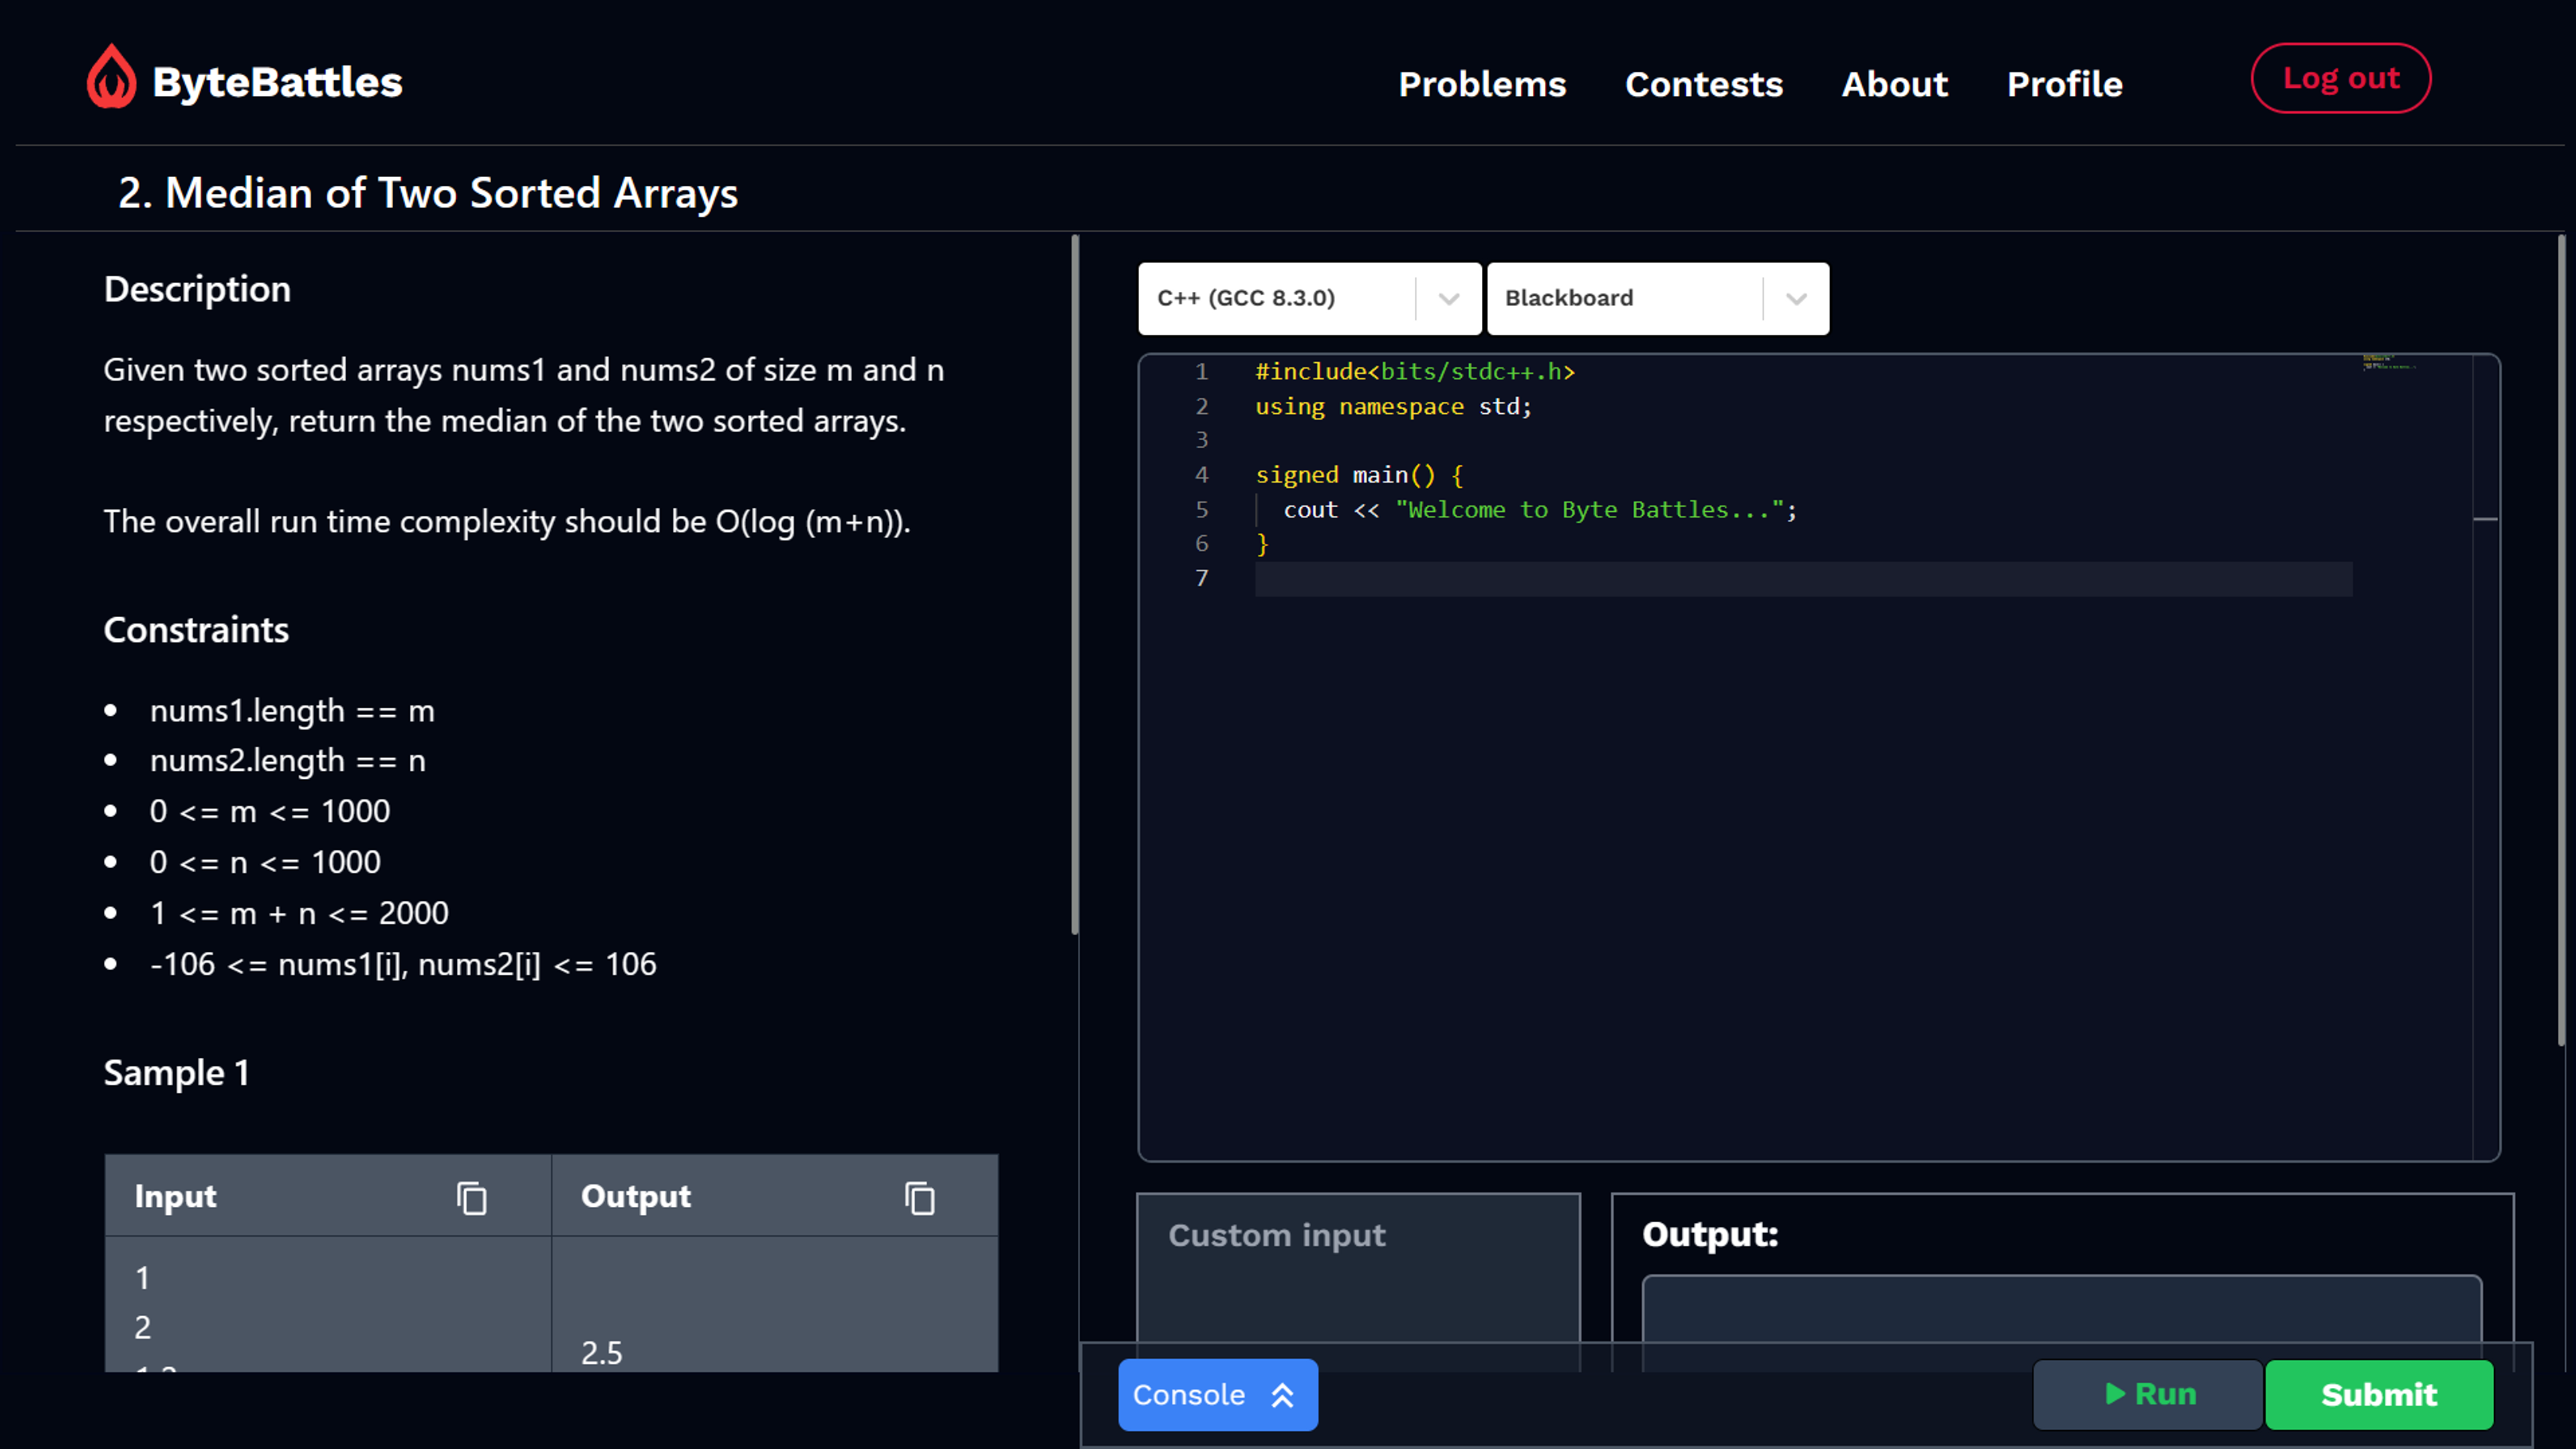
Task: Expand the language selector chevron arrow
Action: 1449,298
